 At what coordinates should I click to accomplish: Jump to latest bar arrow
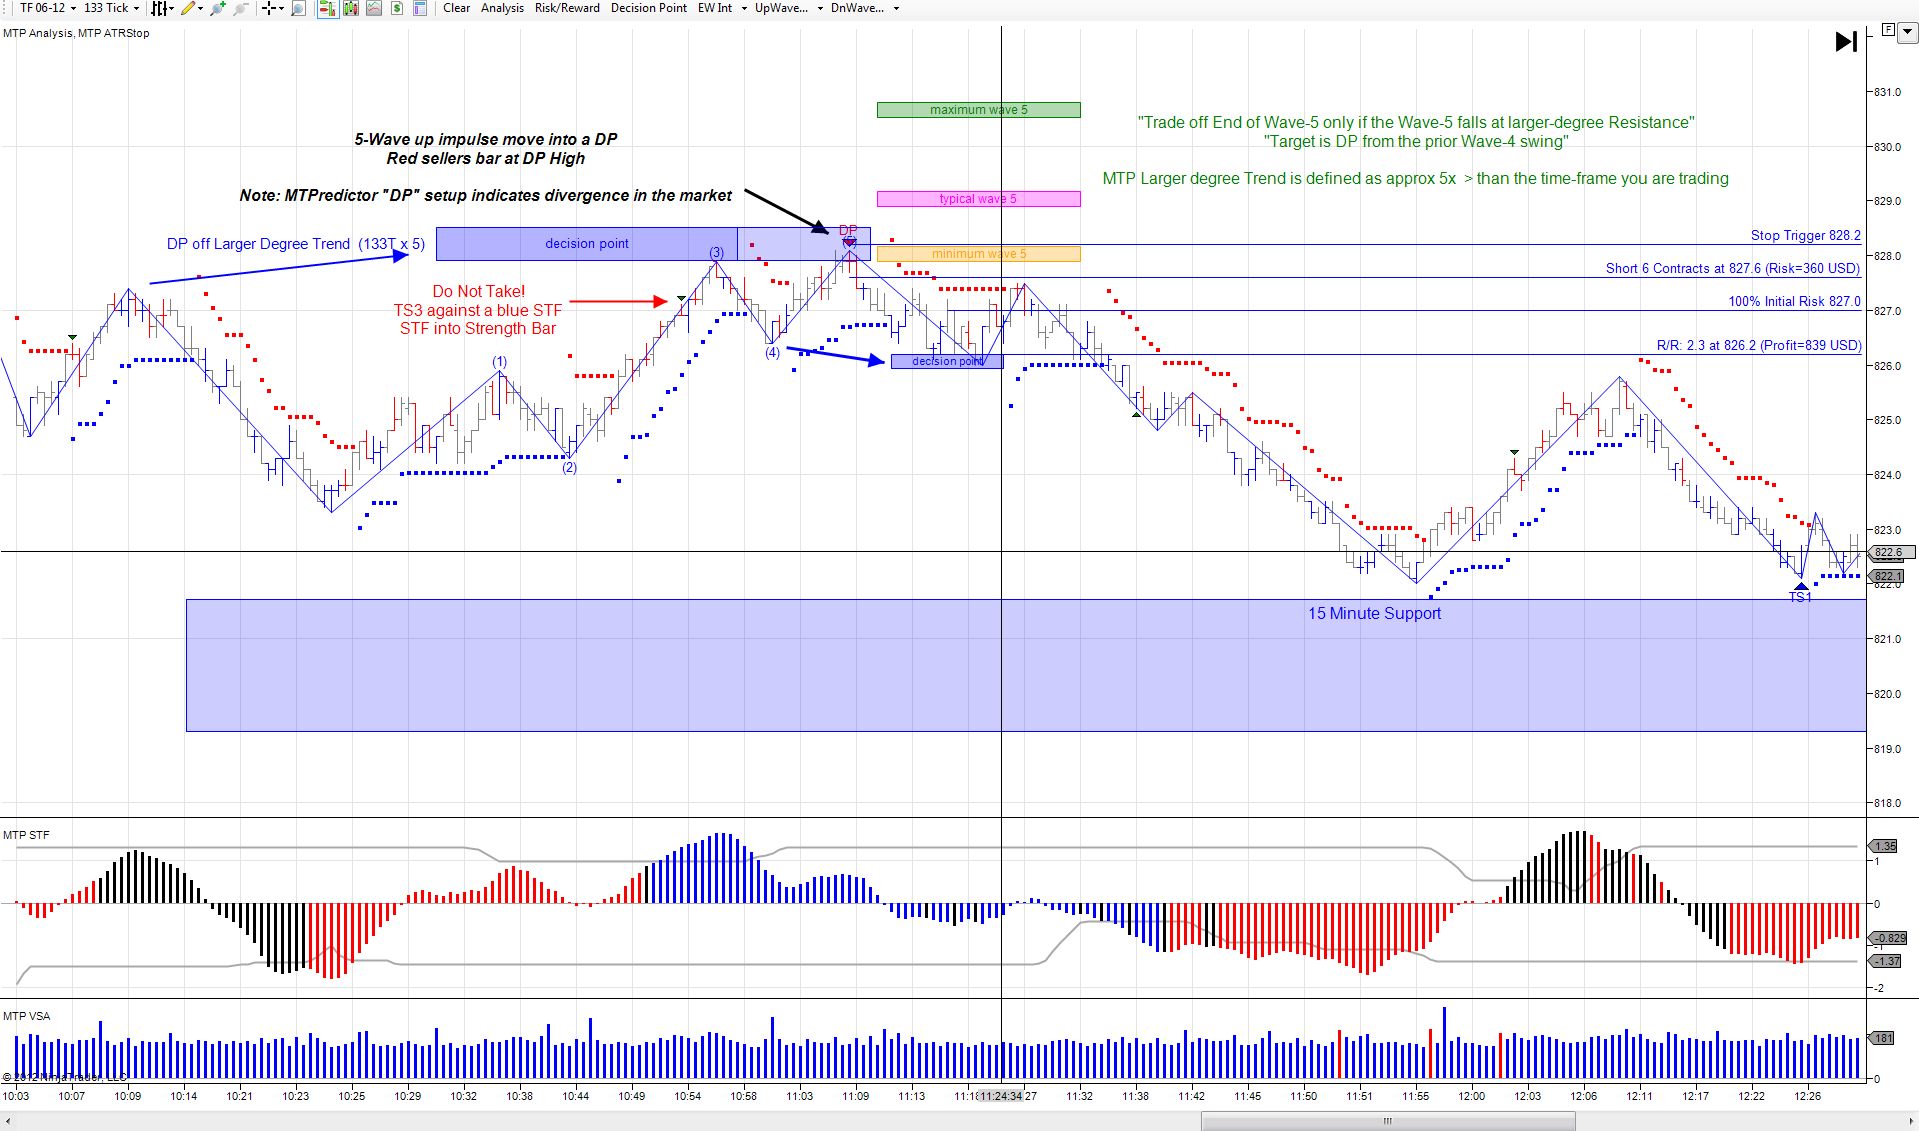pyautogui.click(x=1846, y=41)
